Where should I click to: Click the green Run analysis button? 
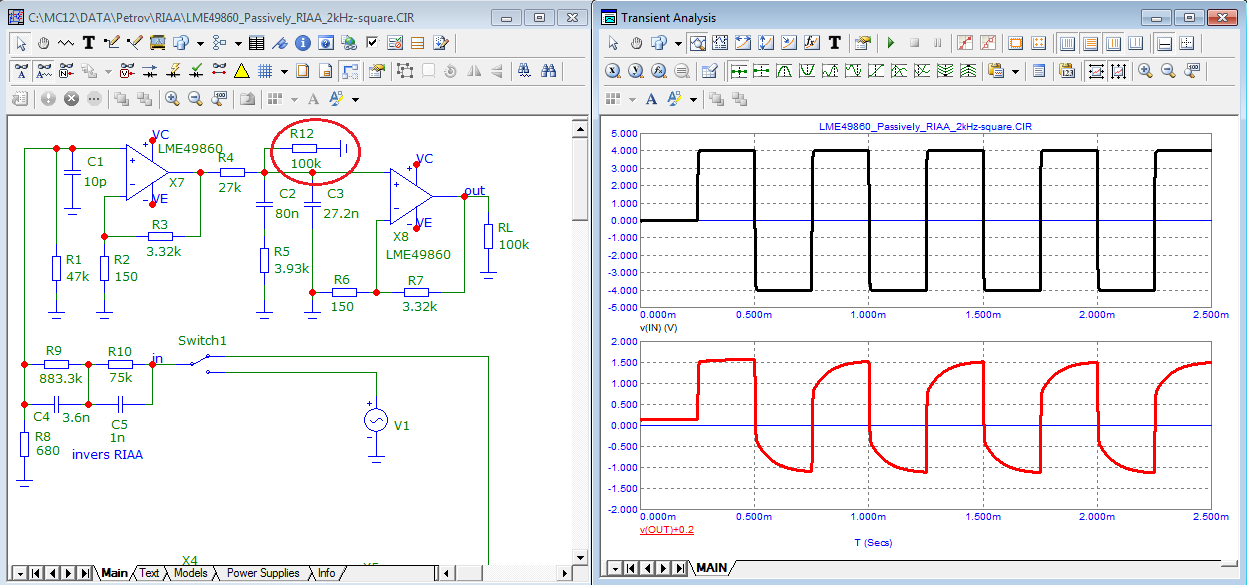click(x=891, y=43)
